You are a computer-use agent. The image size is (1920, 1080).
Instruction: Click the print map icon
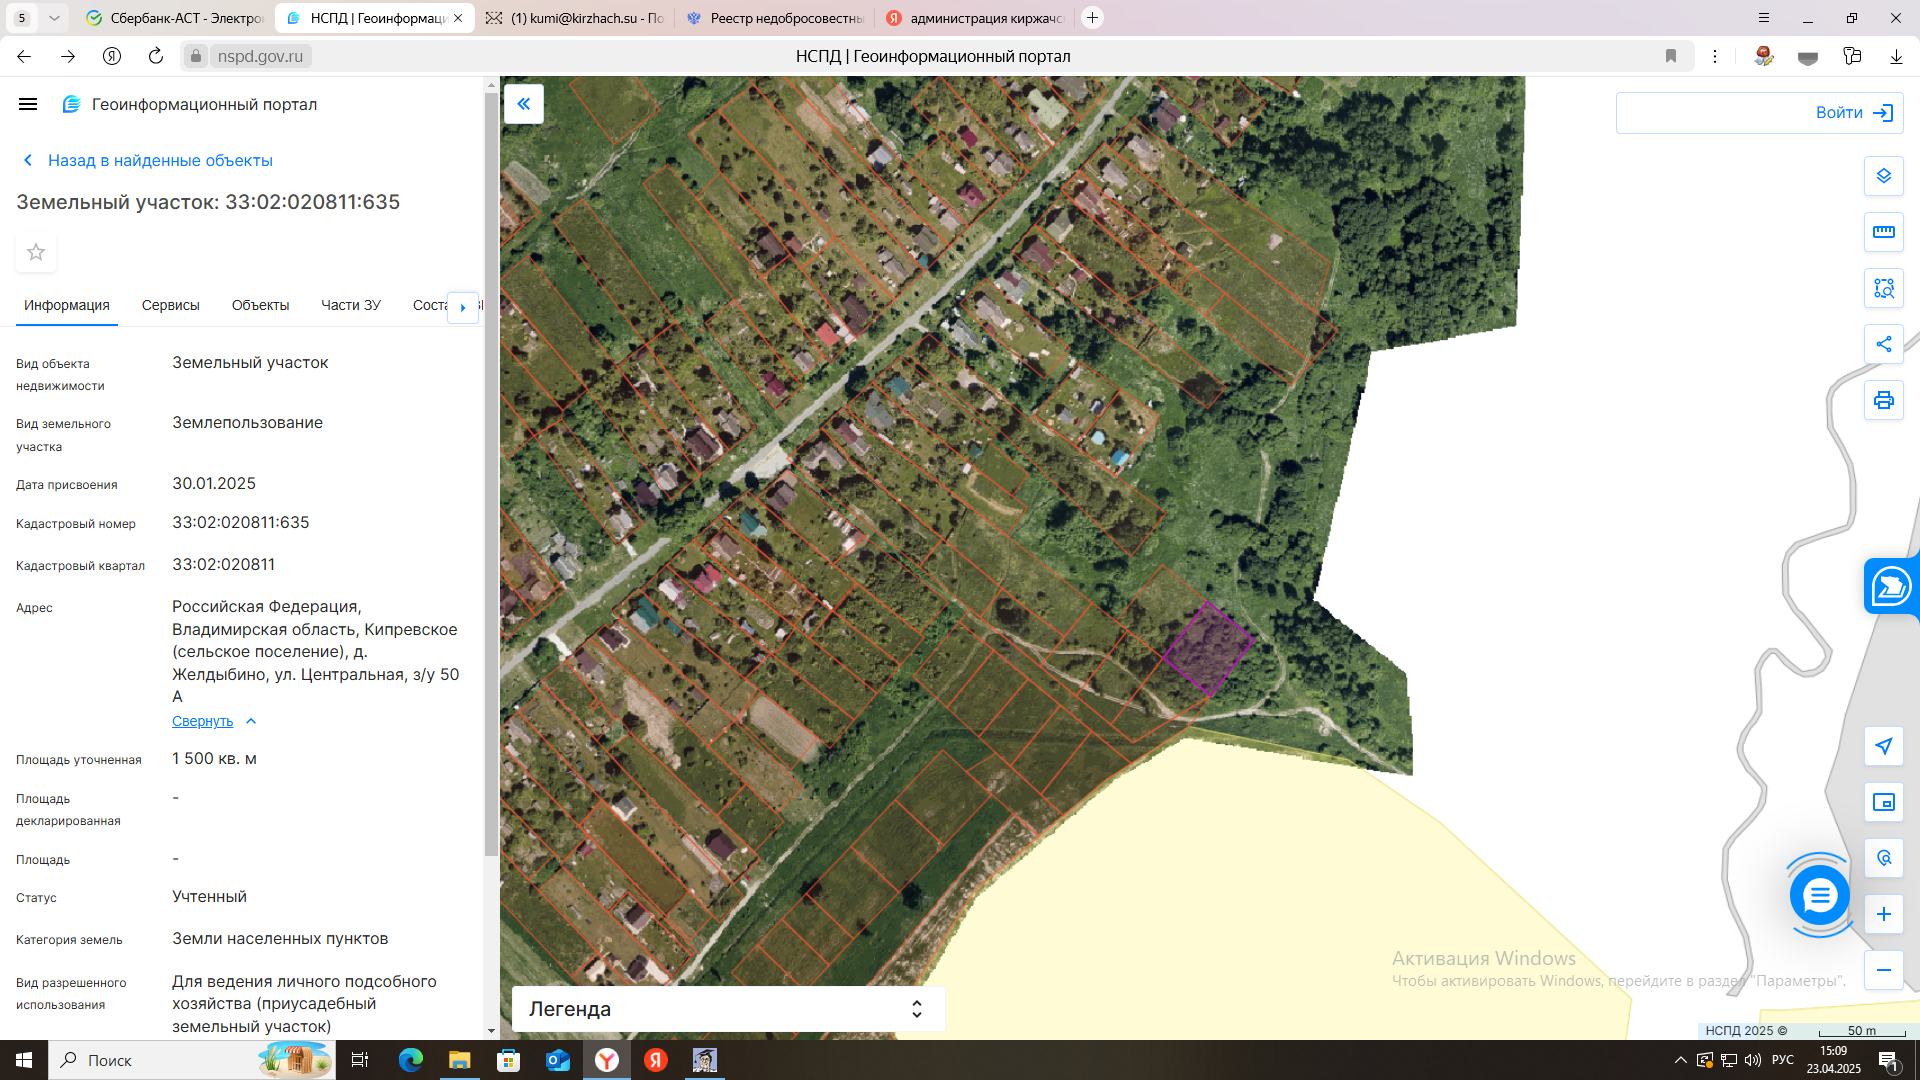1883,400
